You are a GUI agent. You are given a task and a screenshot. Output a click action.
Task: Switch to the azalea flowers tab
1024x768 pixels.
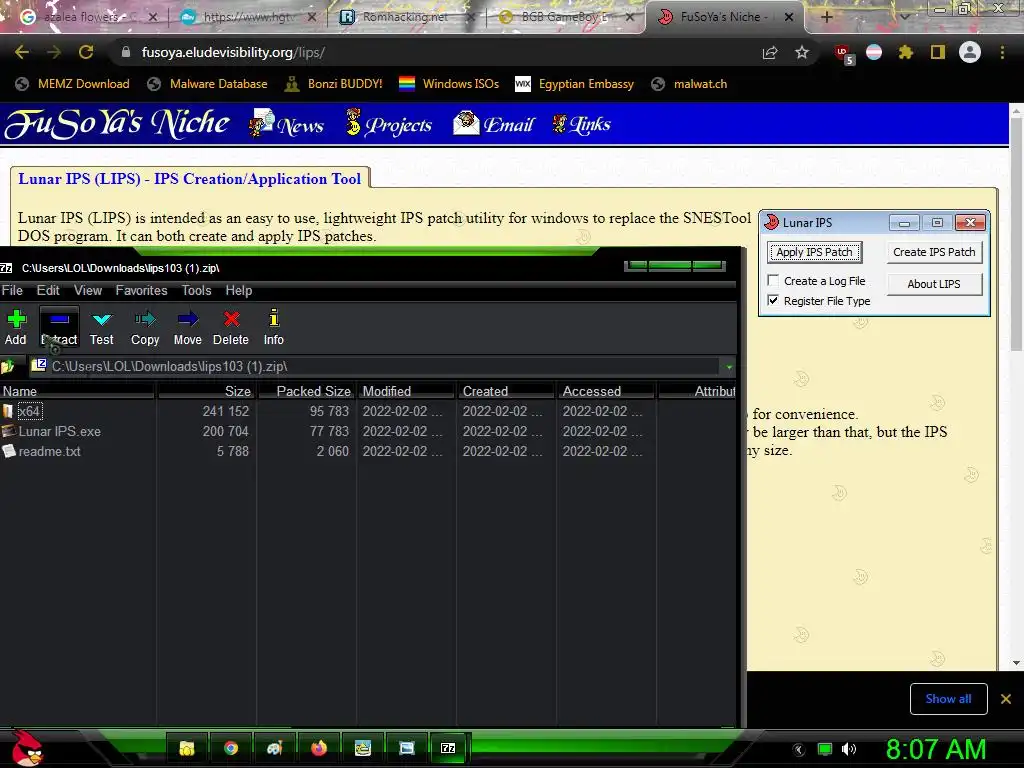pos(88,17)
